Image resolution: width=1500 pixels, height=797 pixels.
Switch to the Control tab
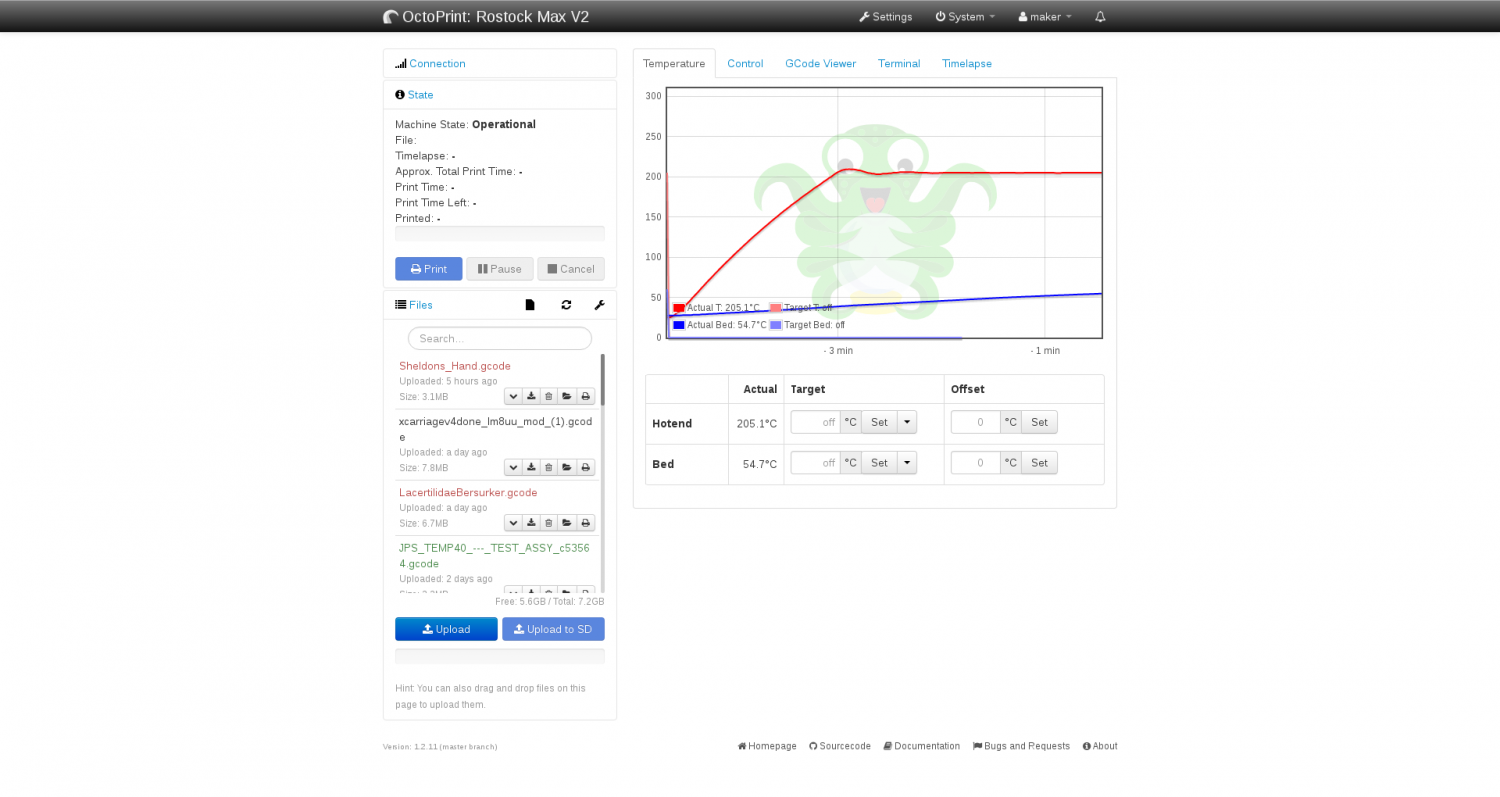coord(745,63)
